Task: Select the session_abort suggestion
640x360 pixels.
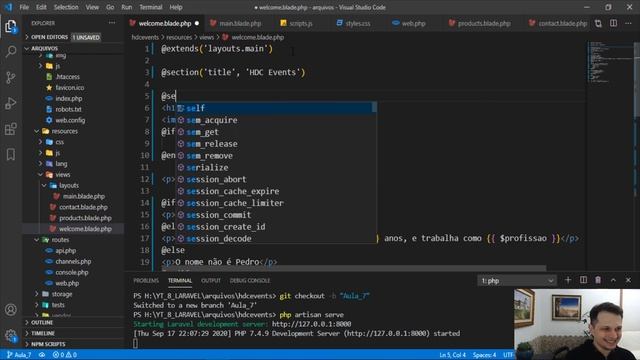Action: click(x=276, y=179)
